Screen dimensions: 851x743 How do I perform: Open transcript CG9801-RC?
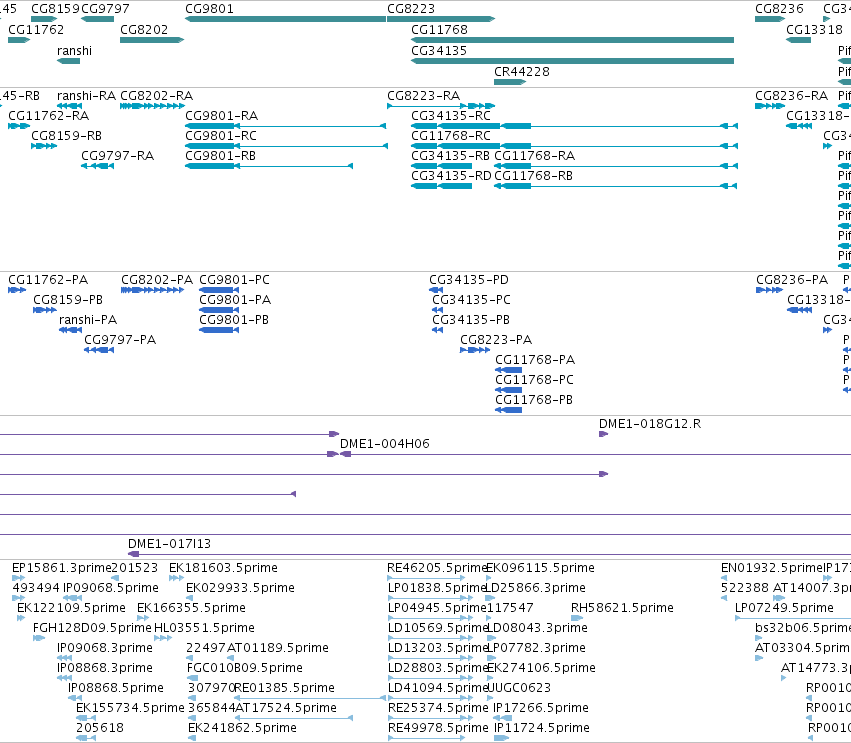tap(221, 136)
